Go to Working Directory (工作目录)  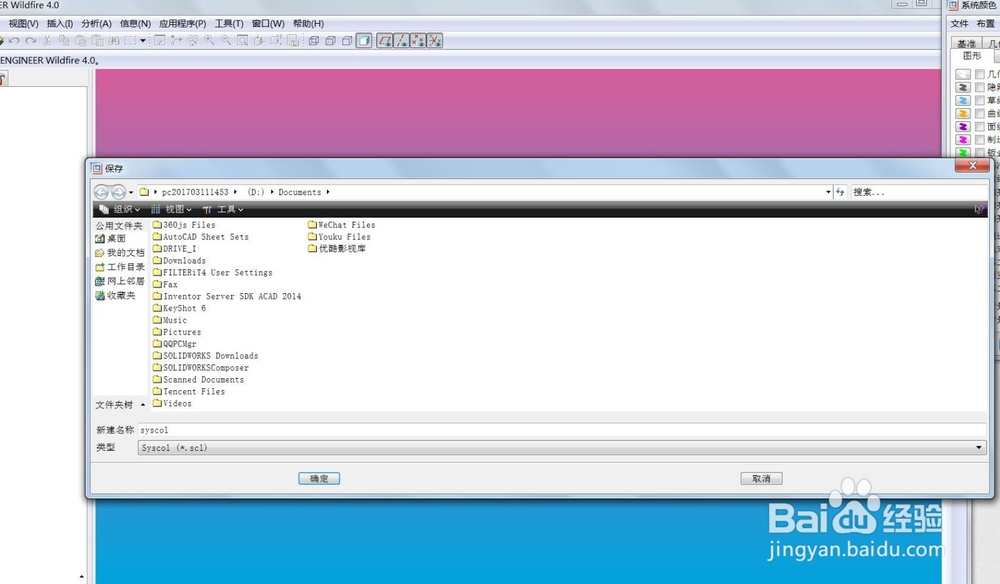point(119,266)
